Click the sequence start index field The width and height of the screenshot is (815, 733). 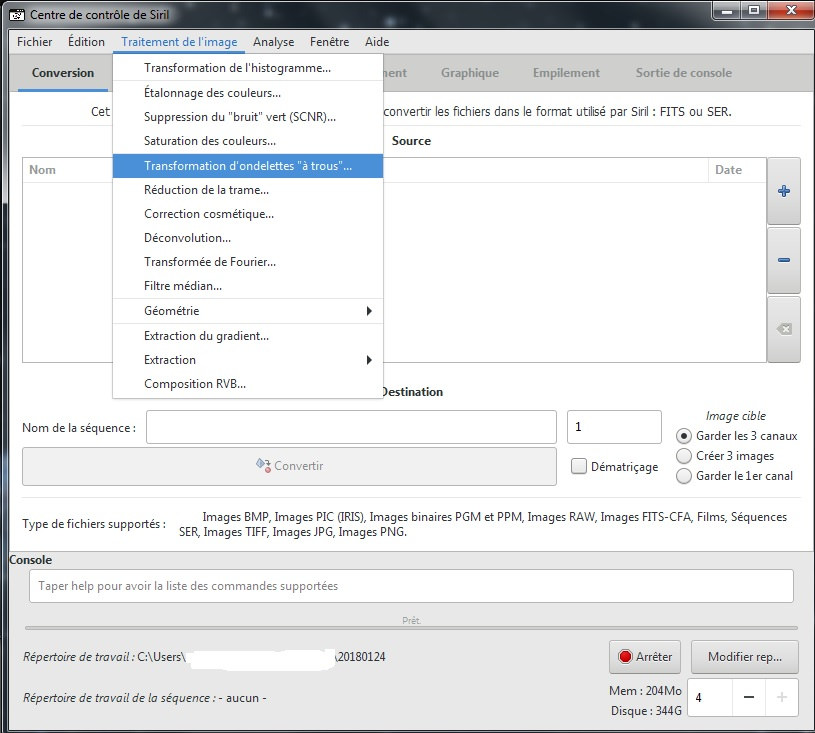pyautogui.click(x=614, y=427)
